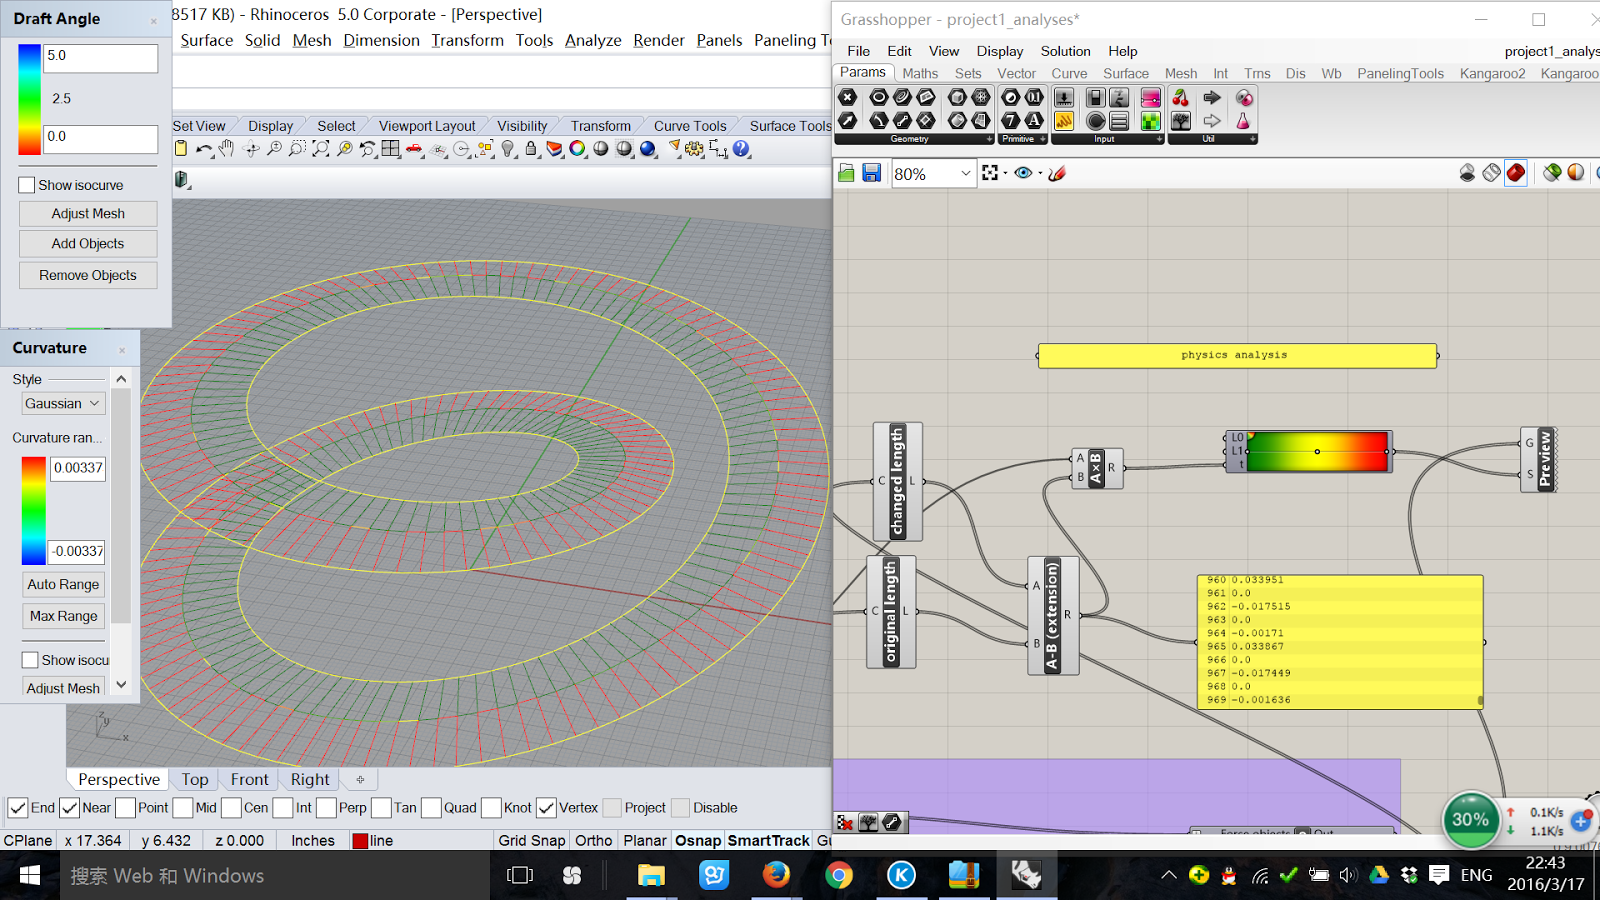Open the Gaussian curvature style dropdown
The image size is (1600, 900).
(x=63, y=403)
